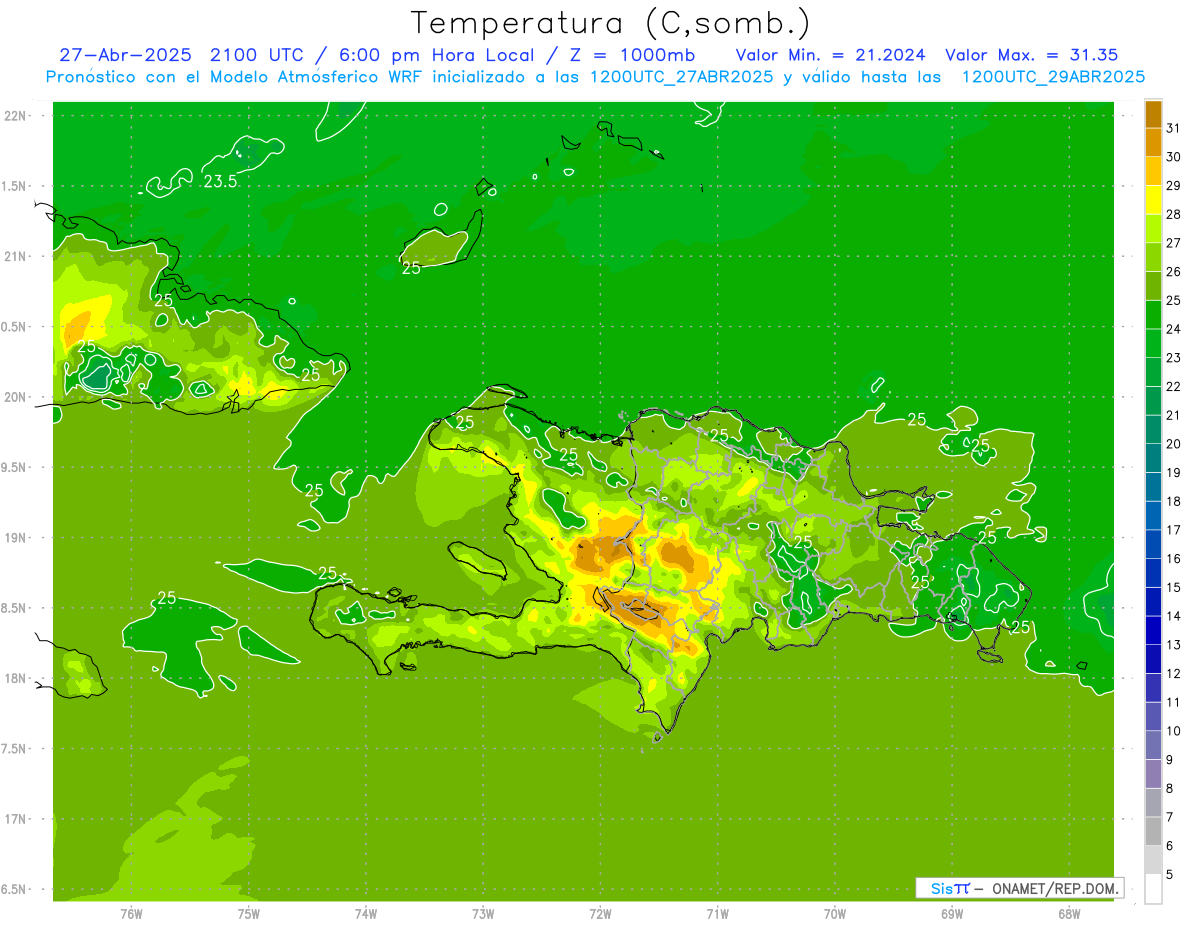Click legend value "17"
Screen dimensions: 1200x927
pos(1173,530)
